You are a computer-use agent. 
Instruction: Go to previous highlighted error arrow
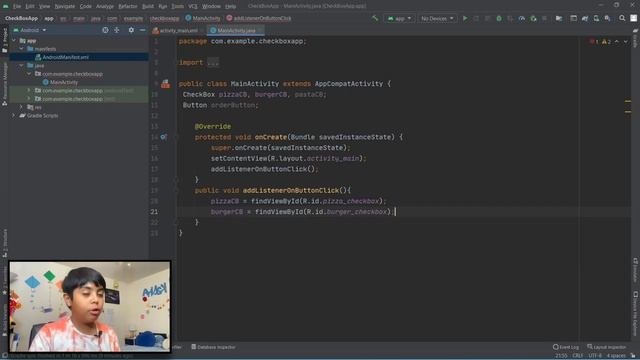(x=617, y=42)
